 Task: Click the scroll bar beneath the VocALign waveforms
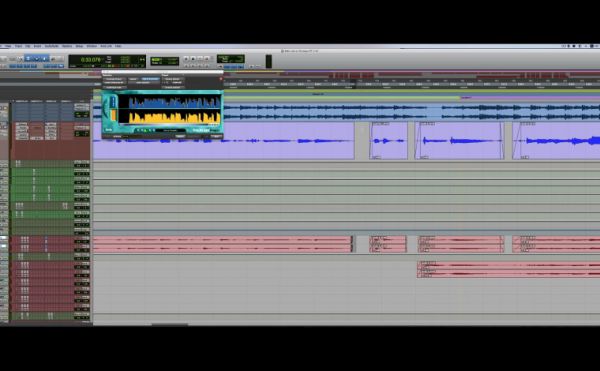pyautogui.click(x=170, y=125)
